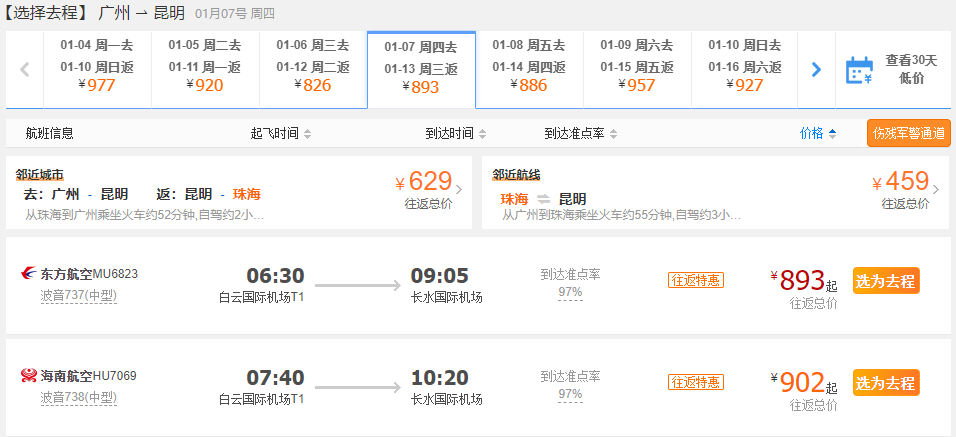Screen dimensions: 956x437
Task: Click the Hainan Airlines logo
Action: pos(28,376)
